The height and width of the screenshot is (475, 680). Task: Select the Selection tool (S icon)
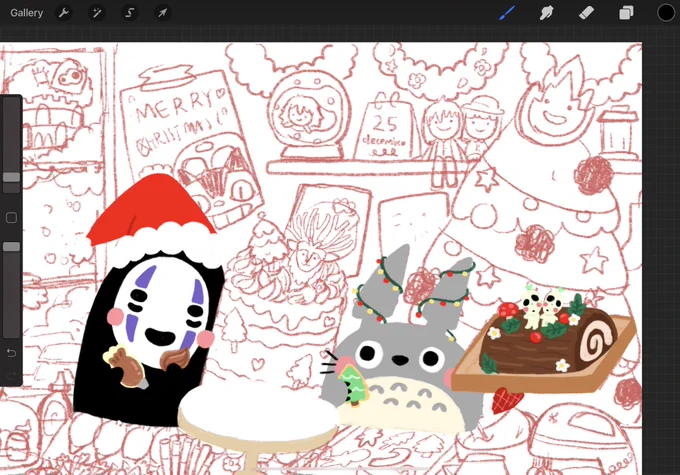(130, 13)
